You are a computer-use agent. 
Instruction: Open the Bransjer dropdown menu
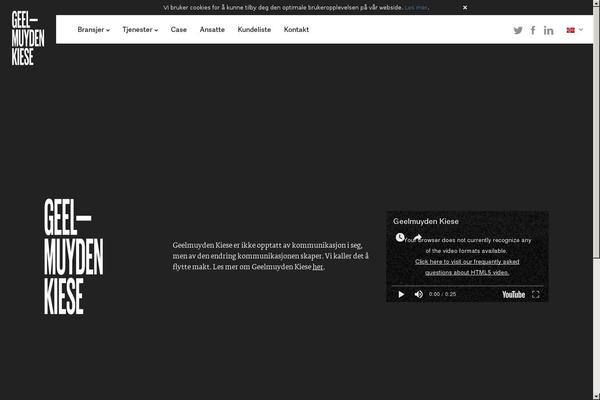93,29
